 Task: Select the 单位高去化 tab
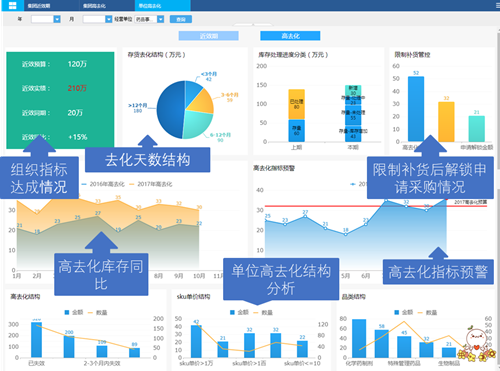click(x=150, y=6)
